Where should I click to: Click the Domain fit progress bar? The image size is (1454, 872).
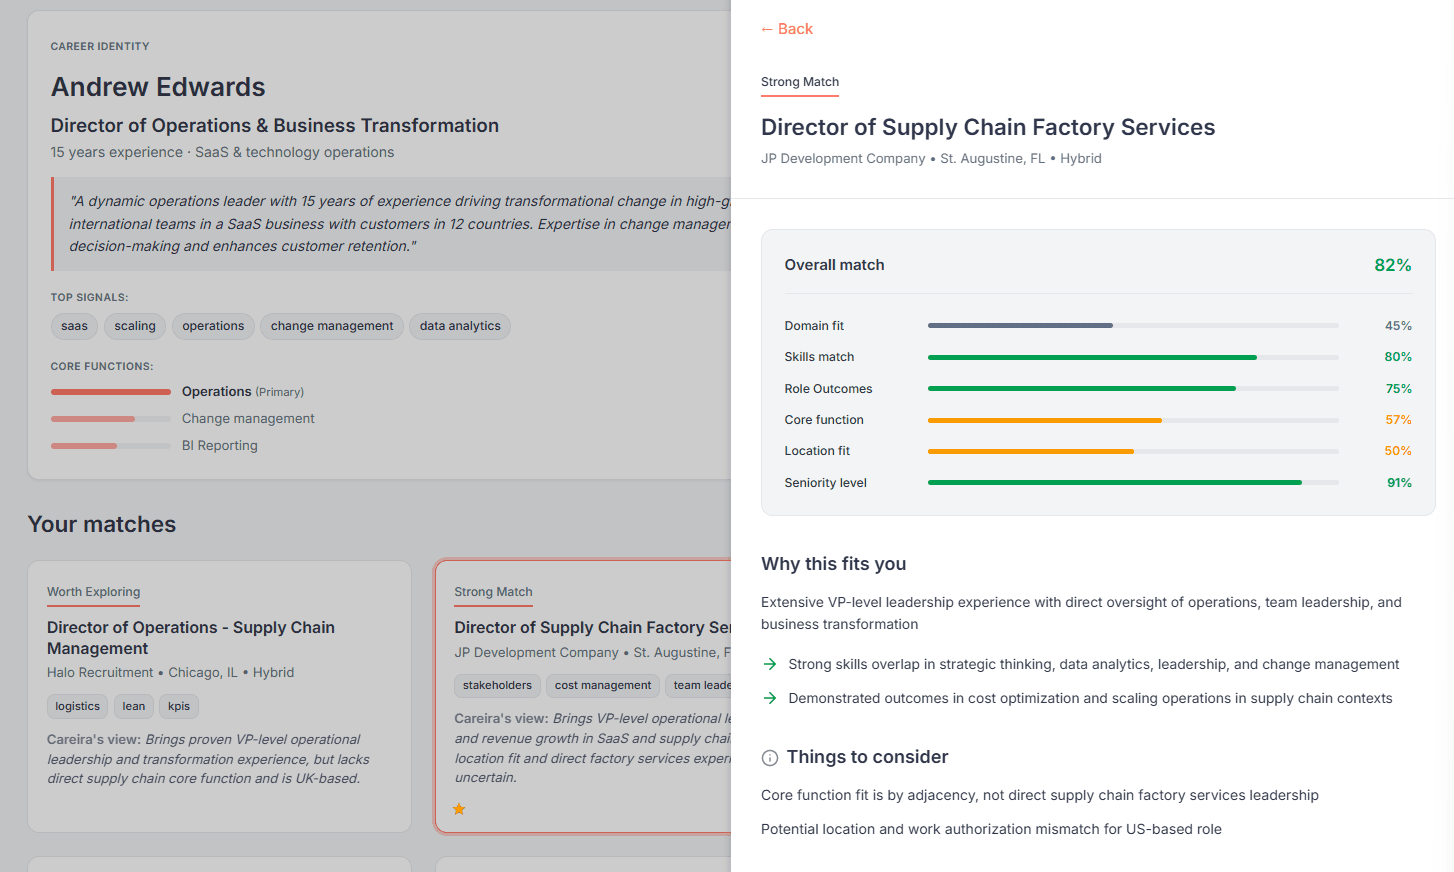(x=1133, y=325)
